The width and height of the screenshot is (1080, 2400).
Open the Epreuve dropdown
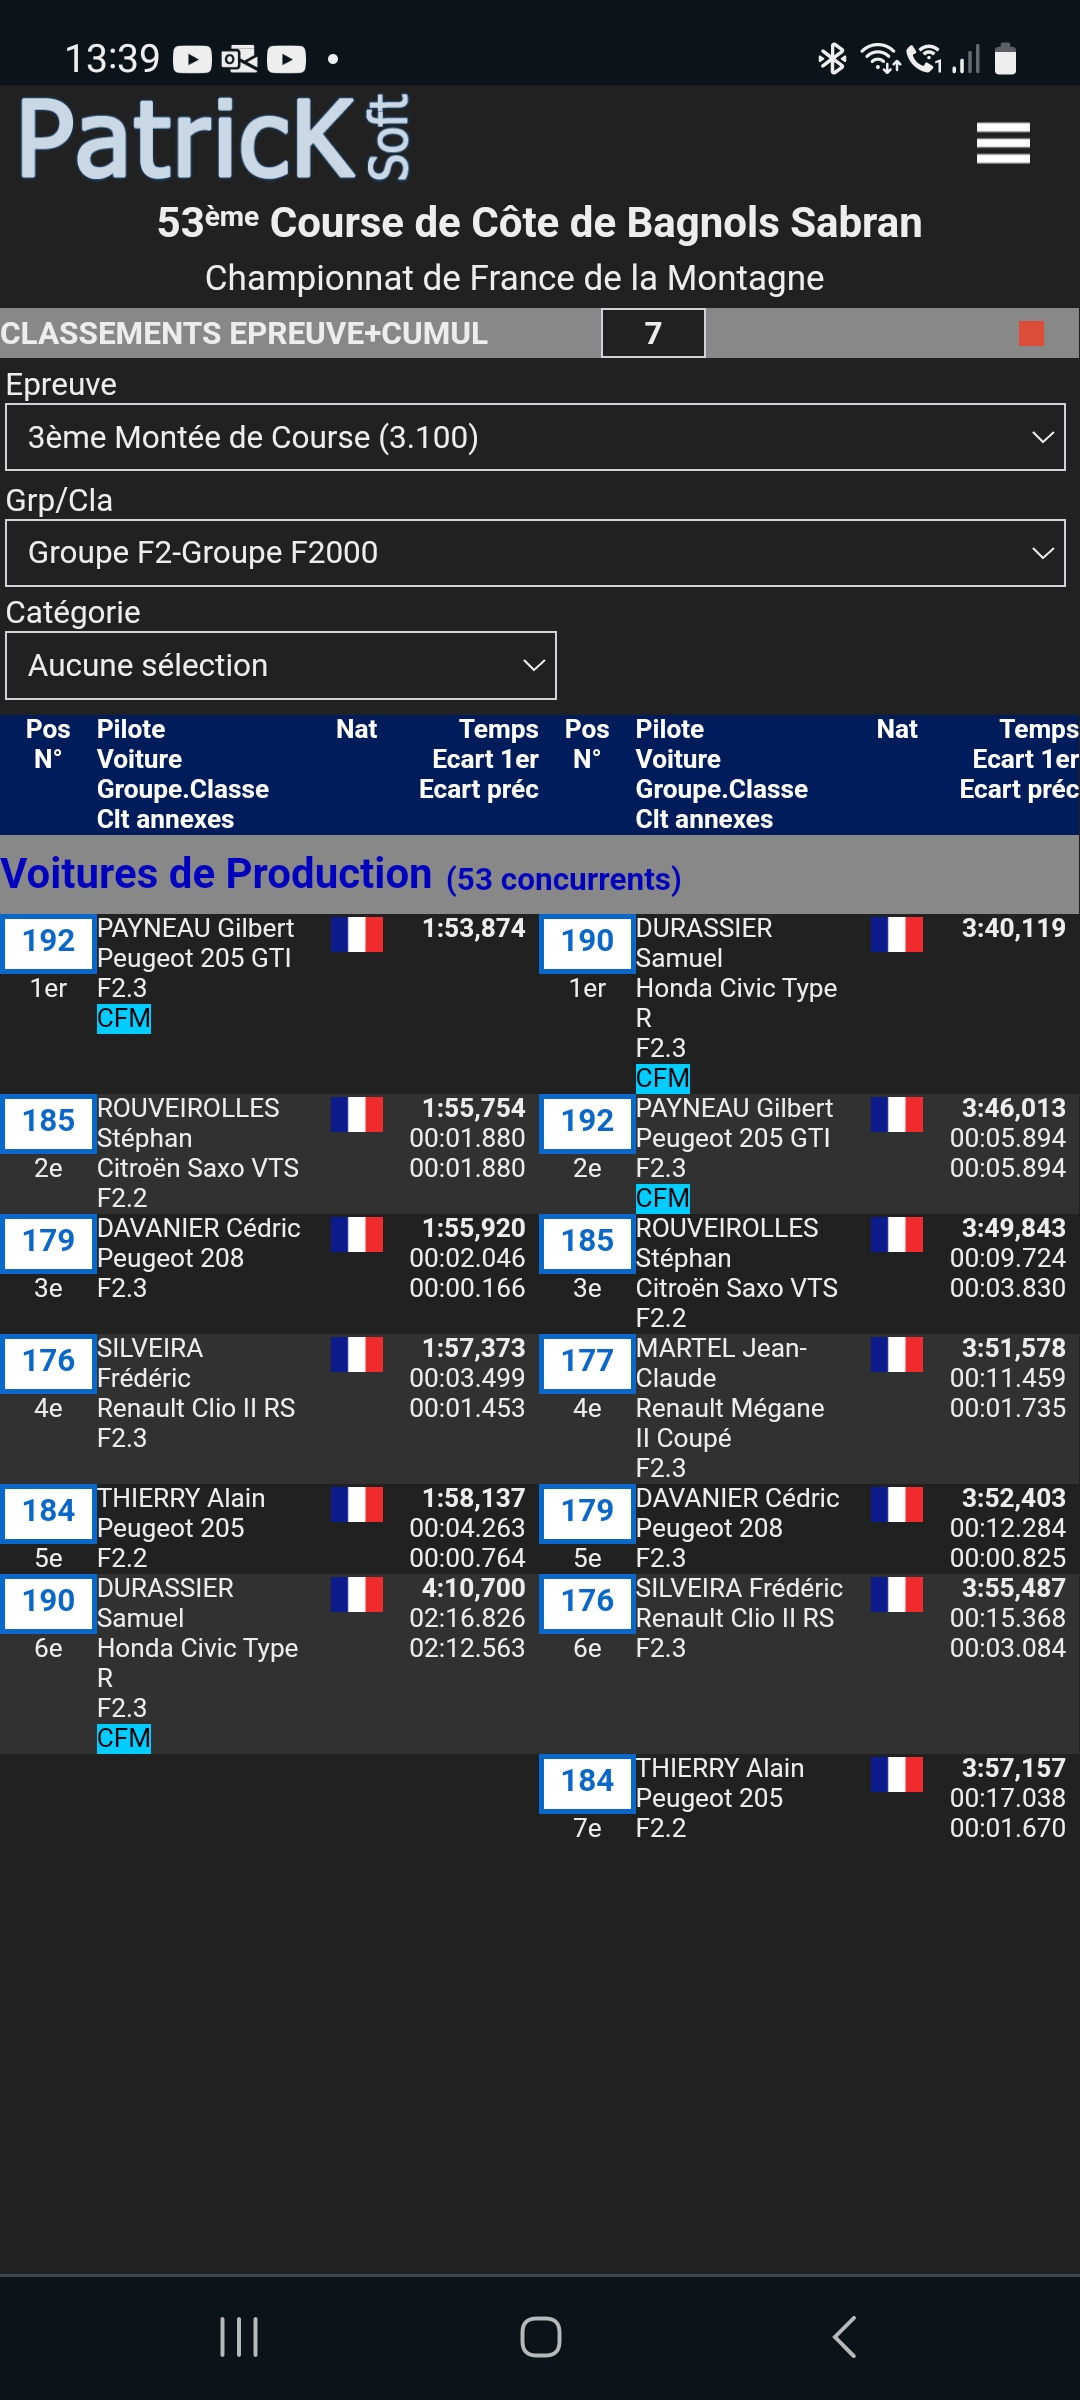535,437
